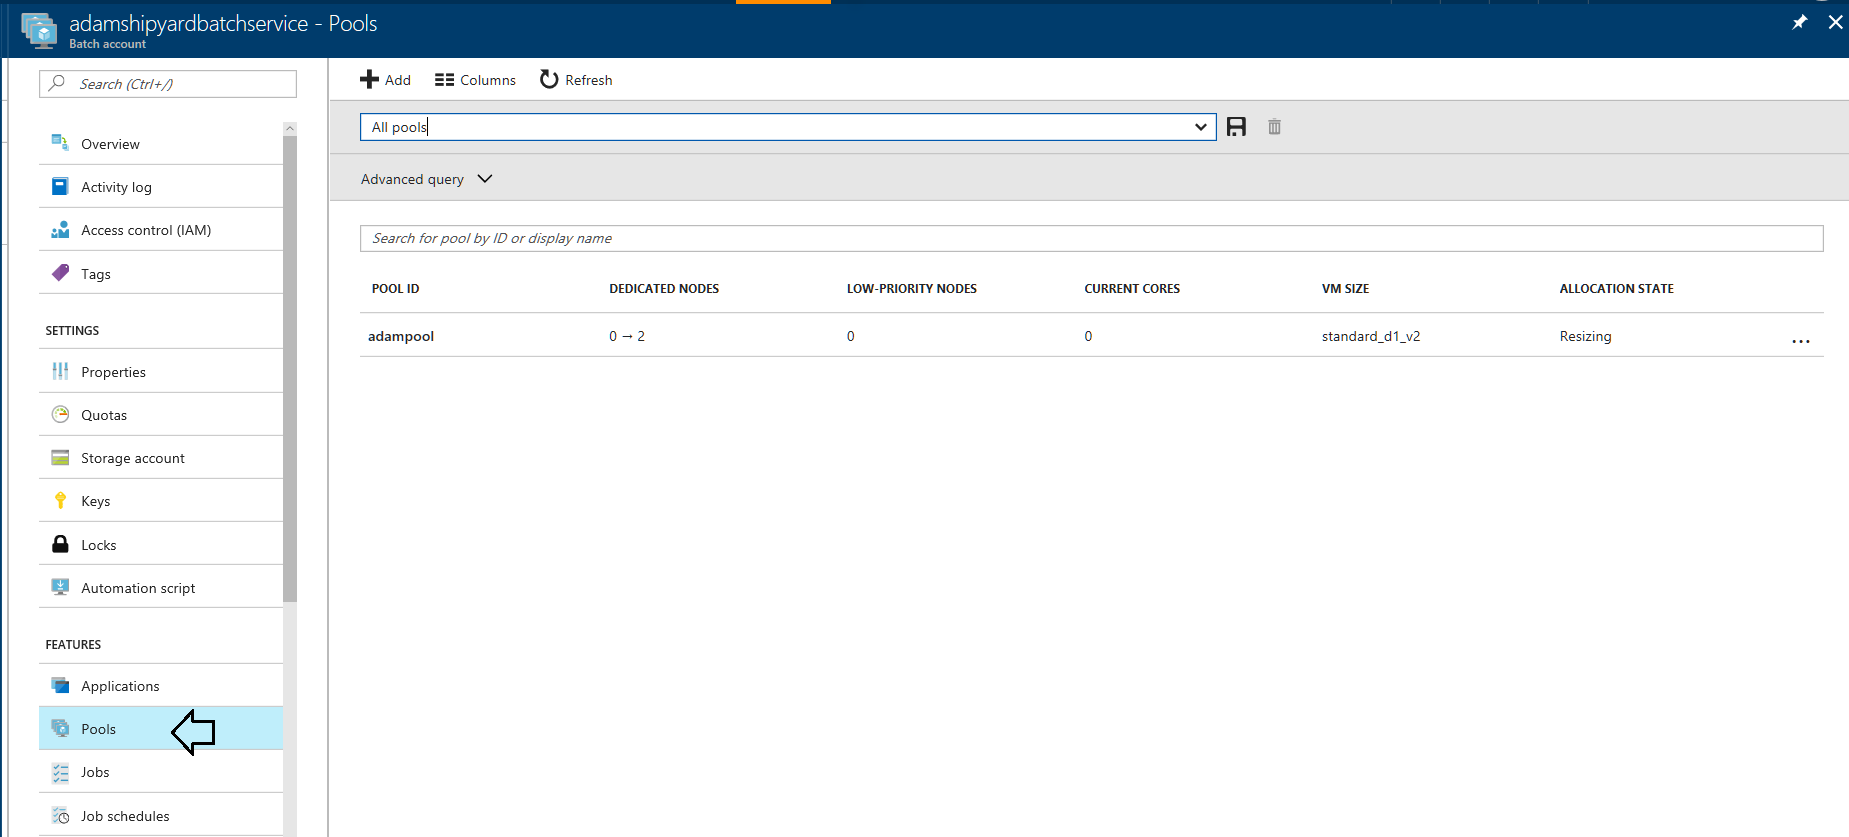Screen dimensions: 1849x837
Task: Click the Automation script download icon
Action: point(60,587)
